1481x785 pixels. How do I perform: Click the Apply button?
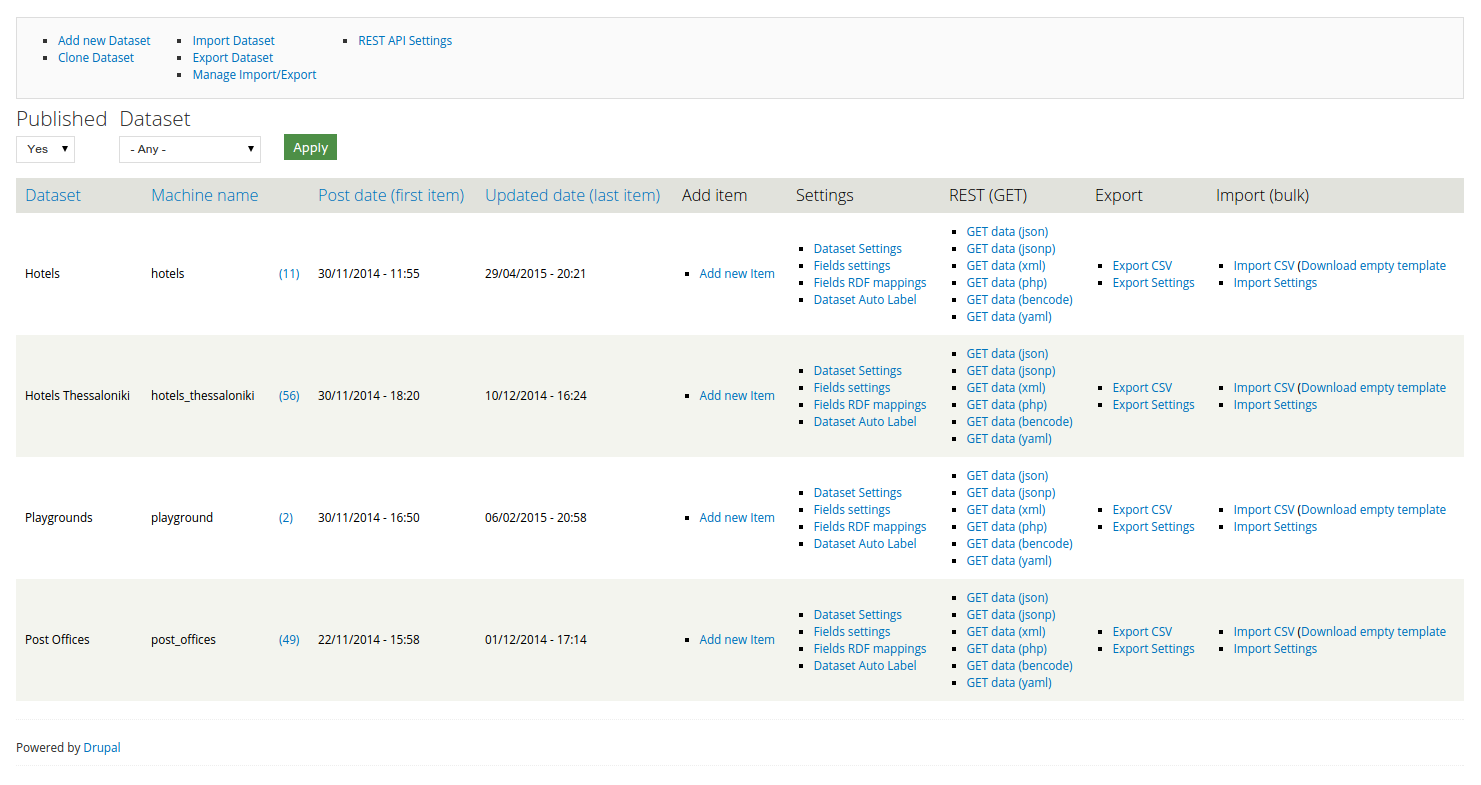[x=310, y=146]
